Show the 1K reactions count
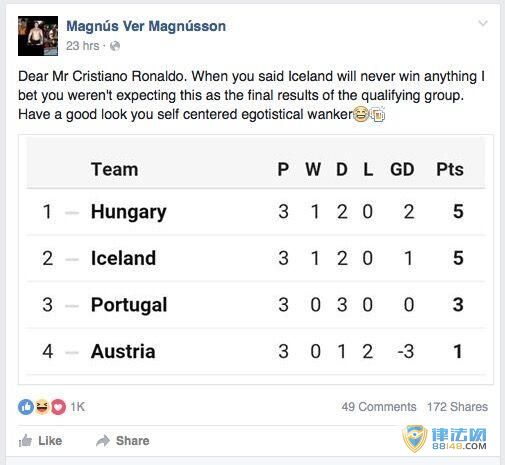 click(x=77, y=407)
